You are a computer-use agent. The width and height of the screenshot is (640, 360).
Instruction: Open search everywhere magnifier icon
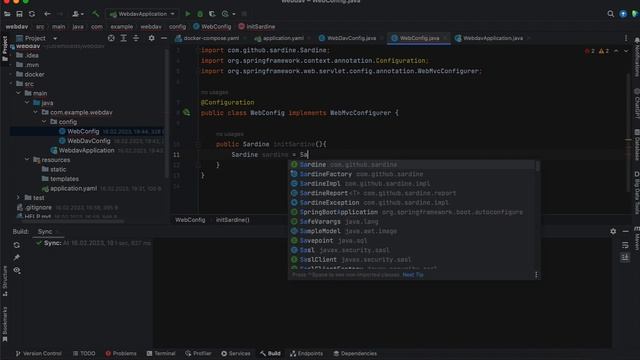(611, 14)
